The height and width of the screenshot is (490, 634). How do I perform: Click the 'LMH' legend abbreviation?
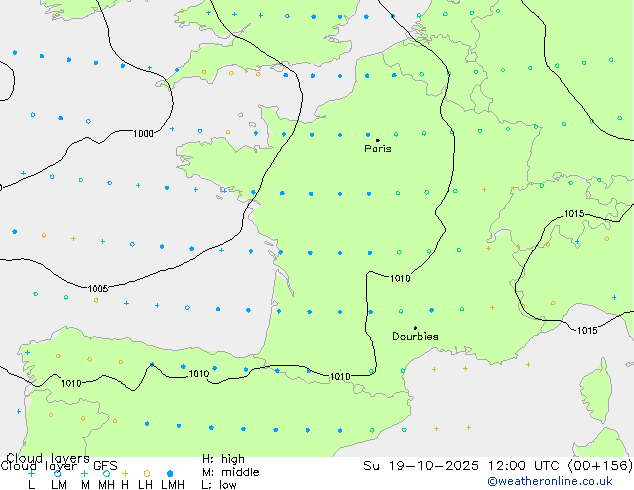coord(173,485)
